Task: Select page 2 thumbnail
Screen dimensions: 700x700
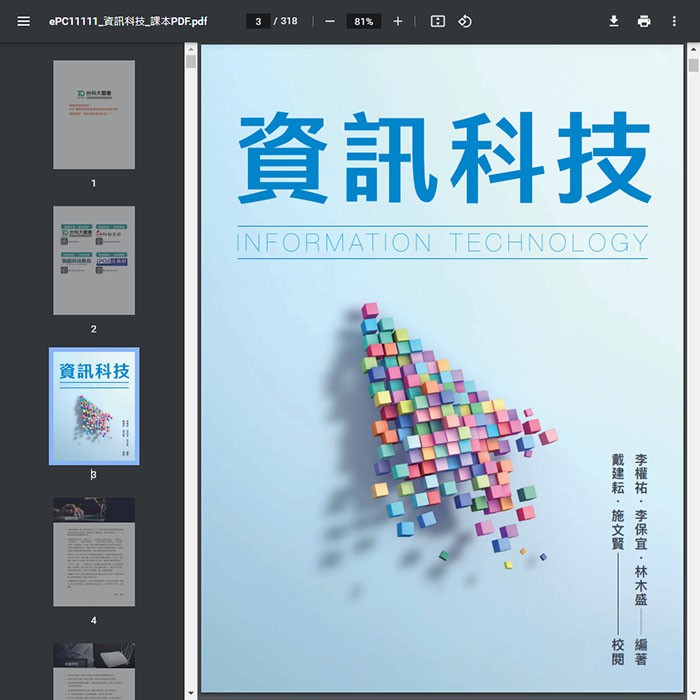Action: coord(94,260)
